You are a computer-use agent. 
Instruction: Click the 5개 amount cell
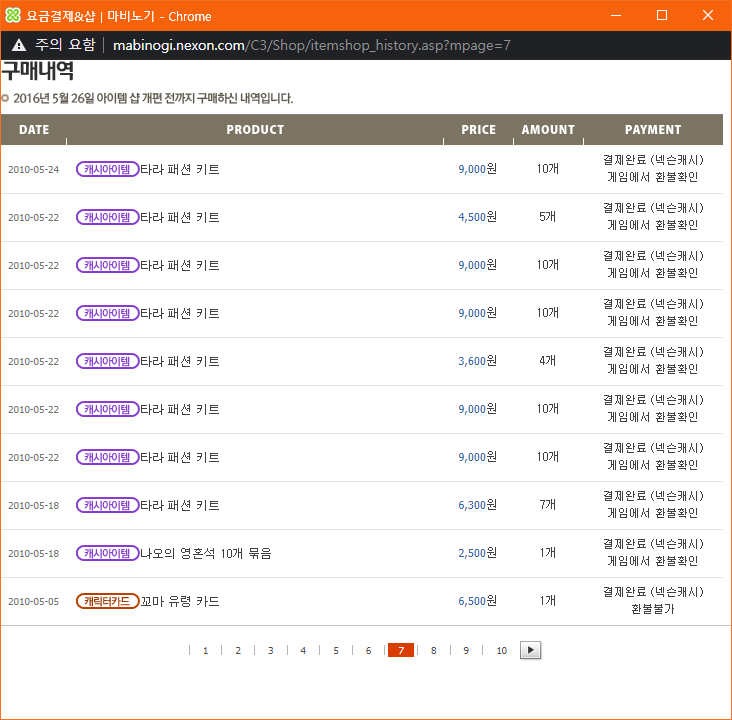(x=548, y=217)
